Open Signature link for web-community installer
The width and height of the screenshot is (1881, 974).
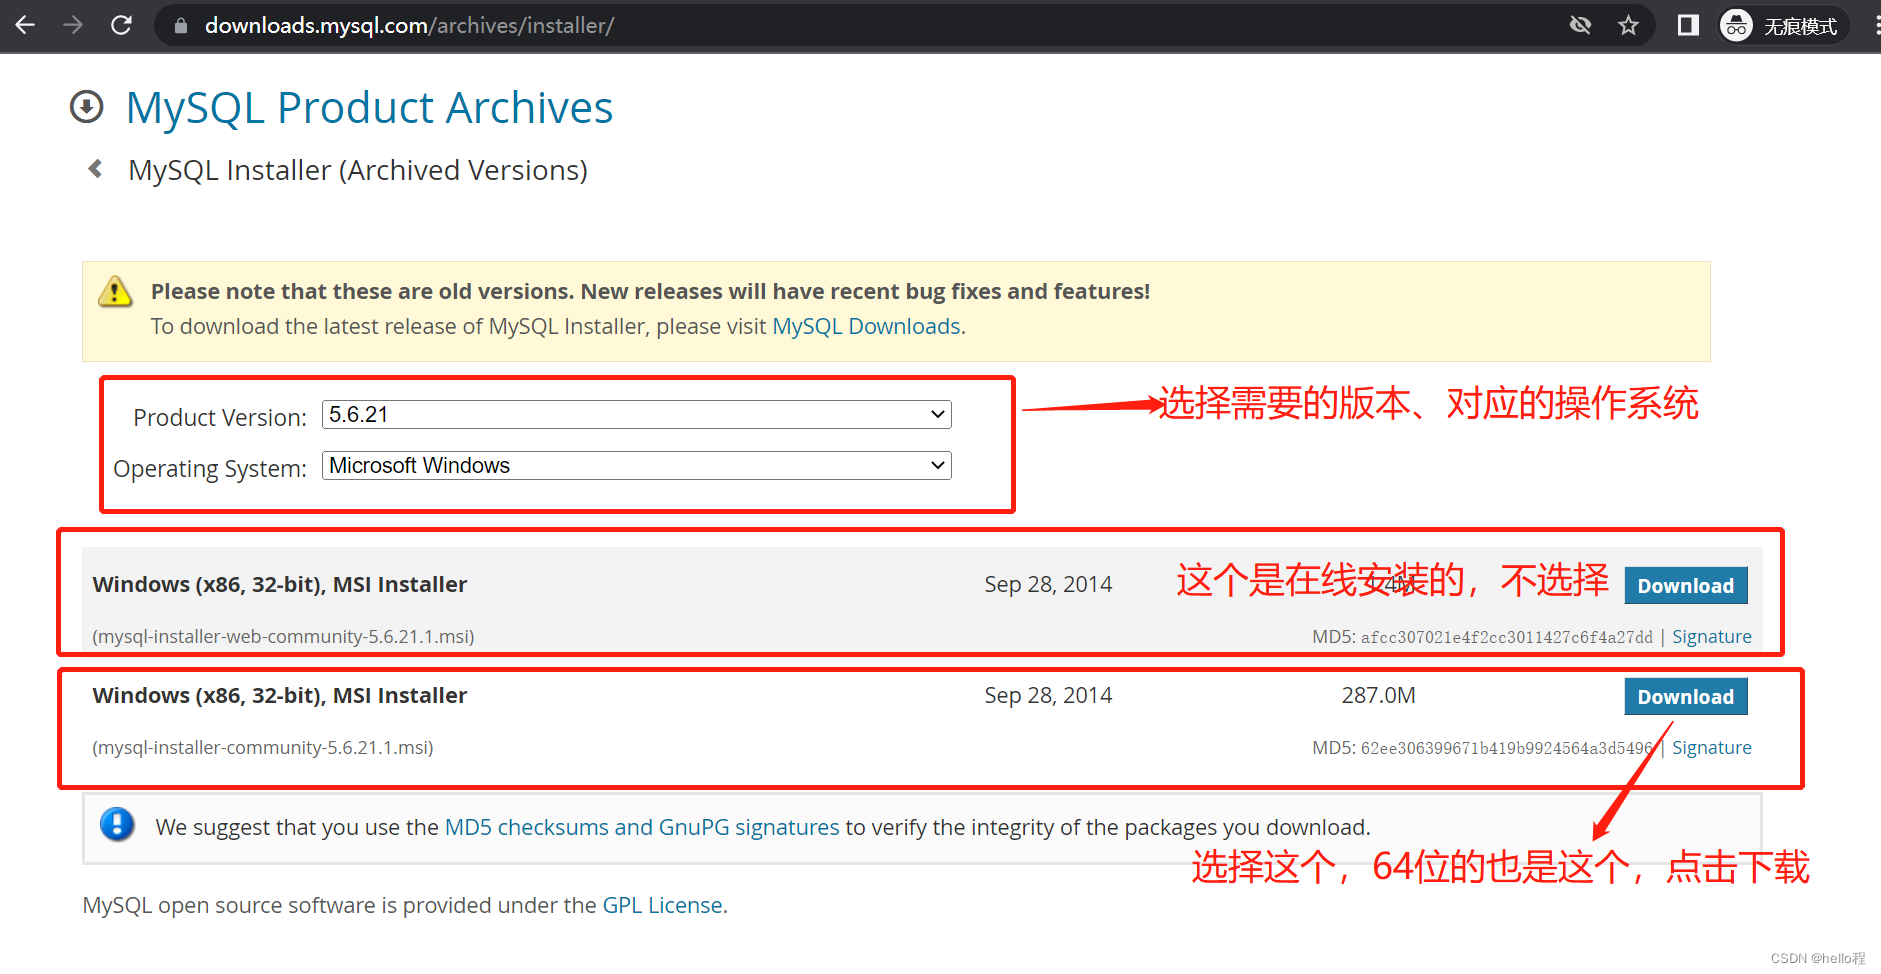(x=1711, y=637)
